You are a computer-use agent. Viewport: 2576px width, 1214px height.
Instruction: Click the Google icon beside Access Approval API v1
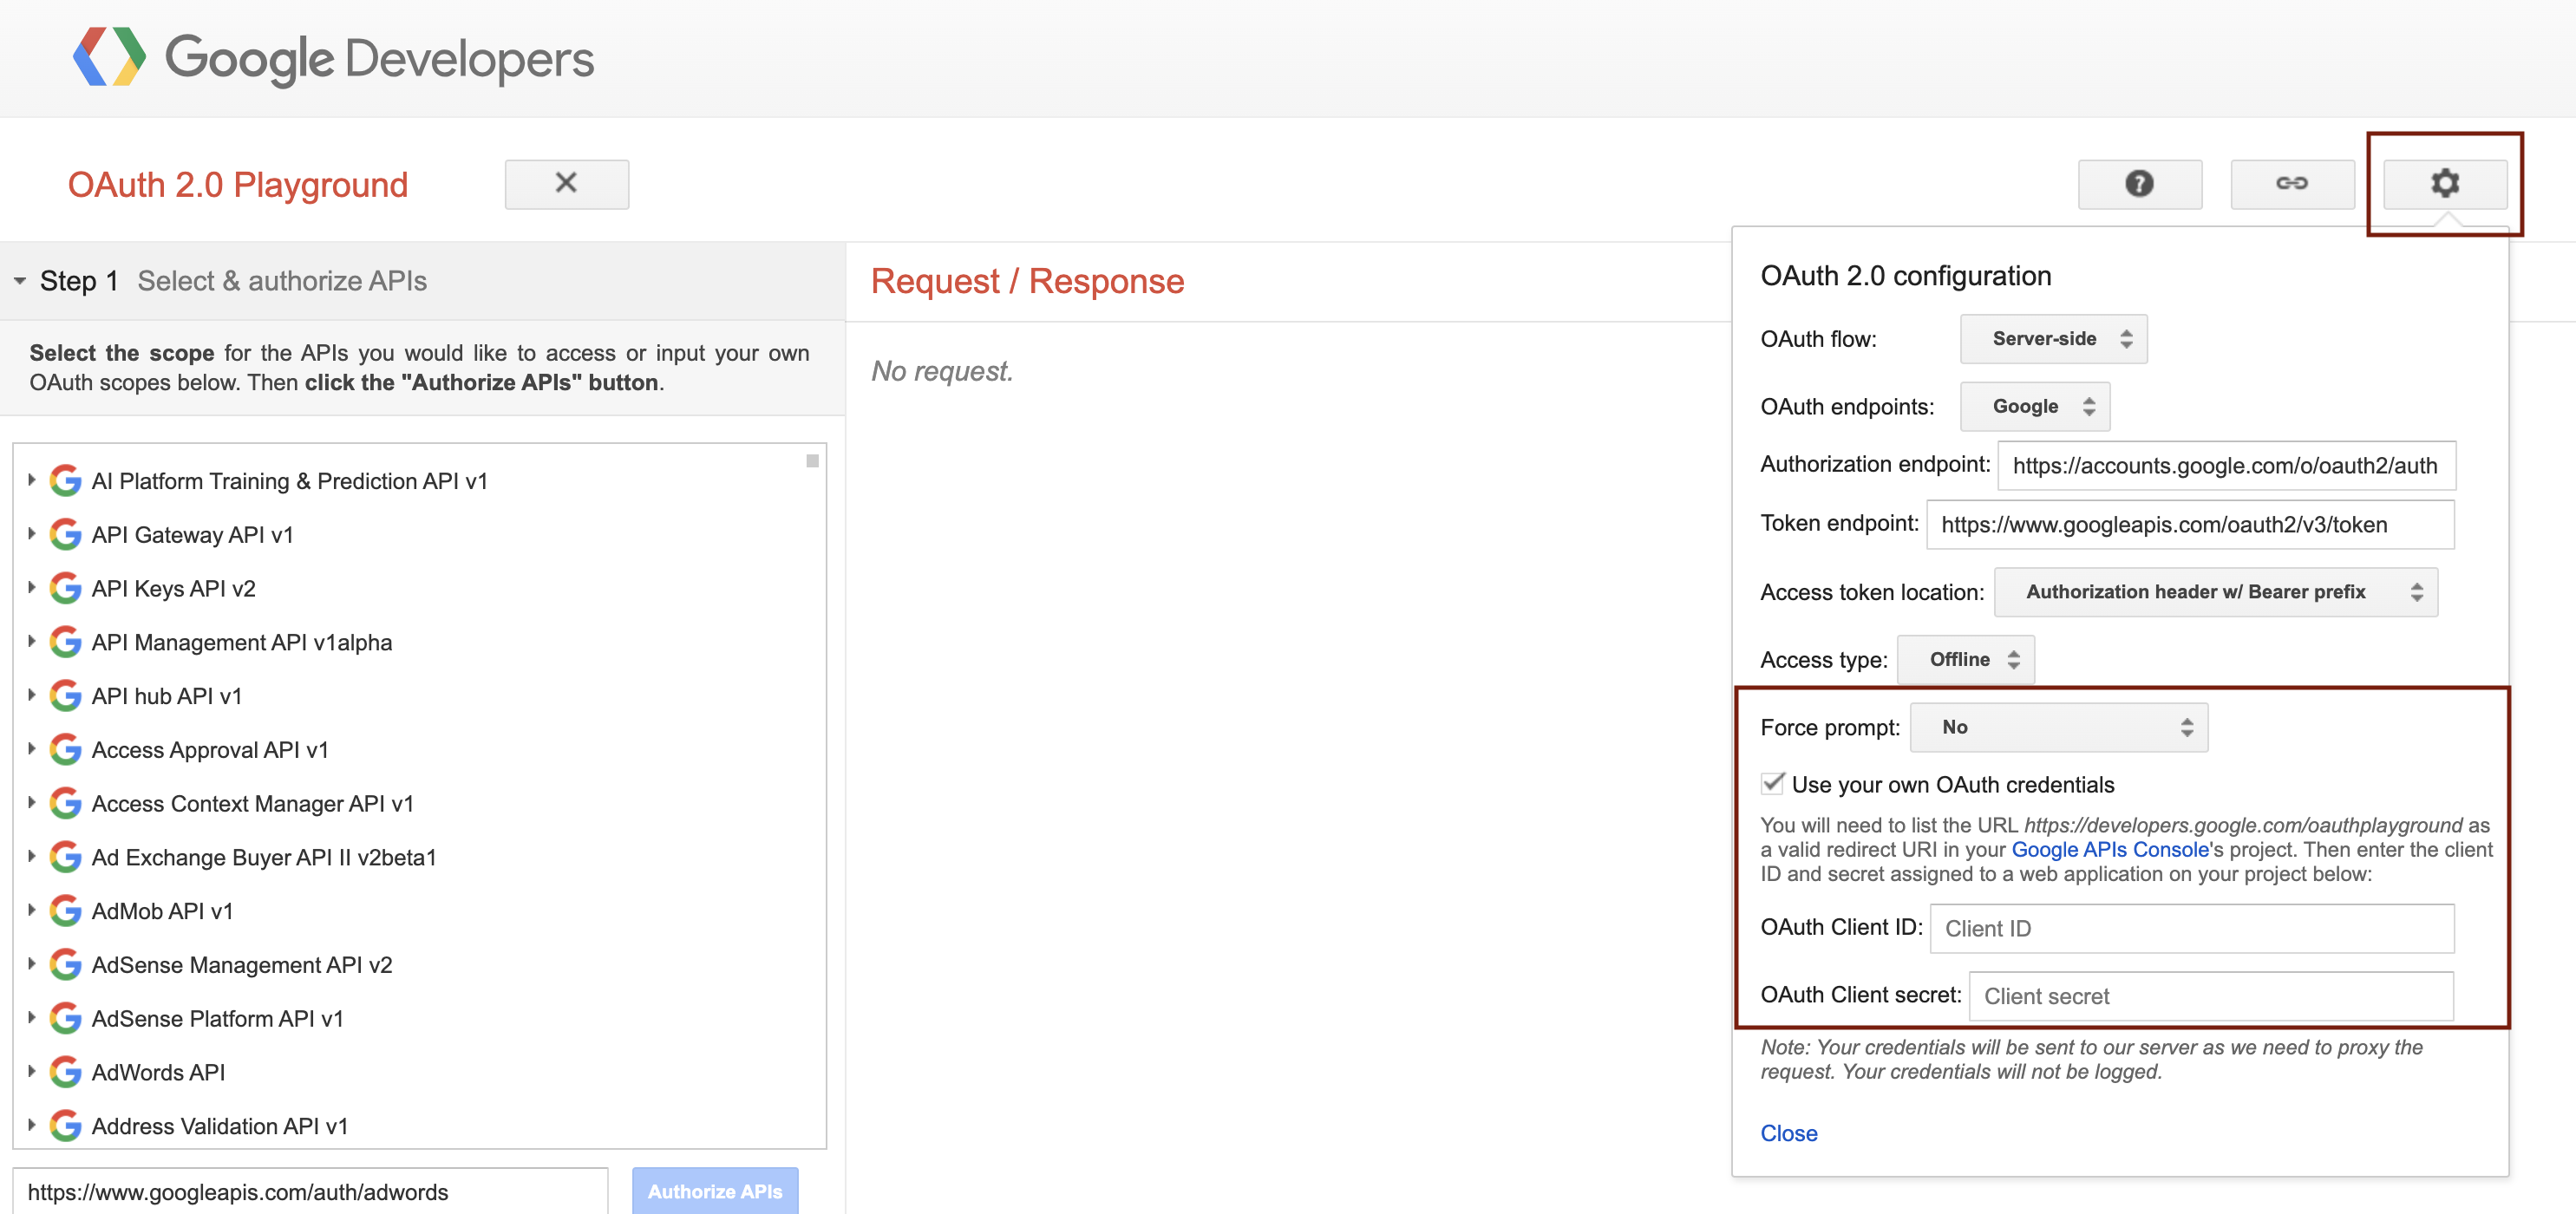click(x=64, y=749)
